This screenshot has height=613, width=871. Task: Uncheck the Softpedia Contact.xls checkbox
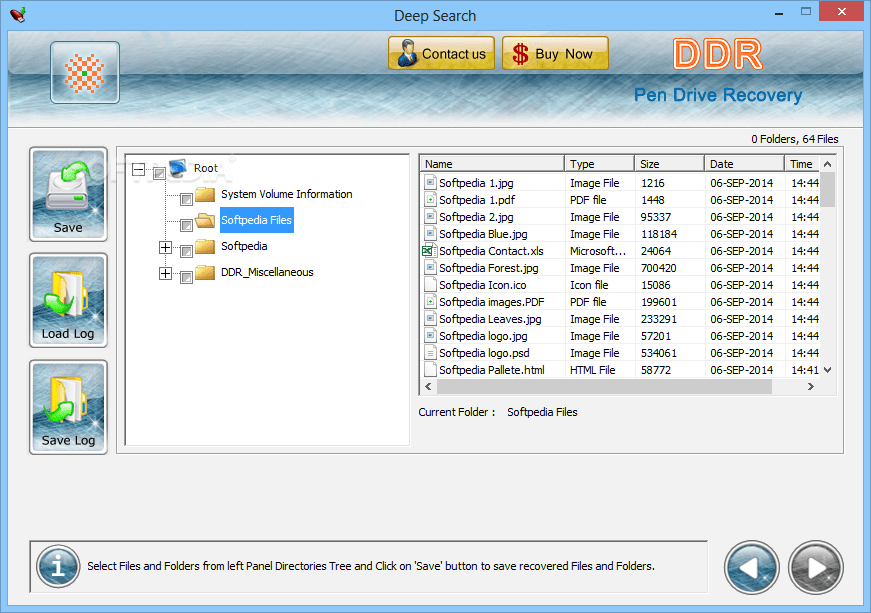click(x=428, y=250)
